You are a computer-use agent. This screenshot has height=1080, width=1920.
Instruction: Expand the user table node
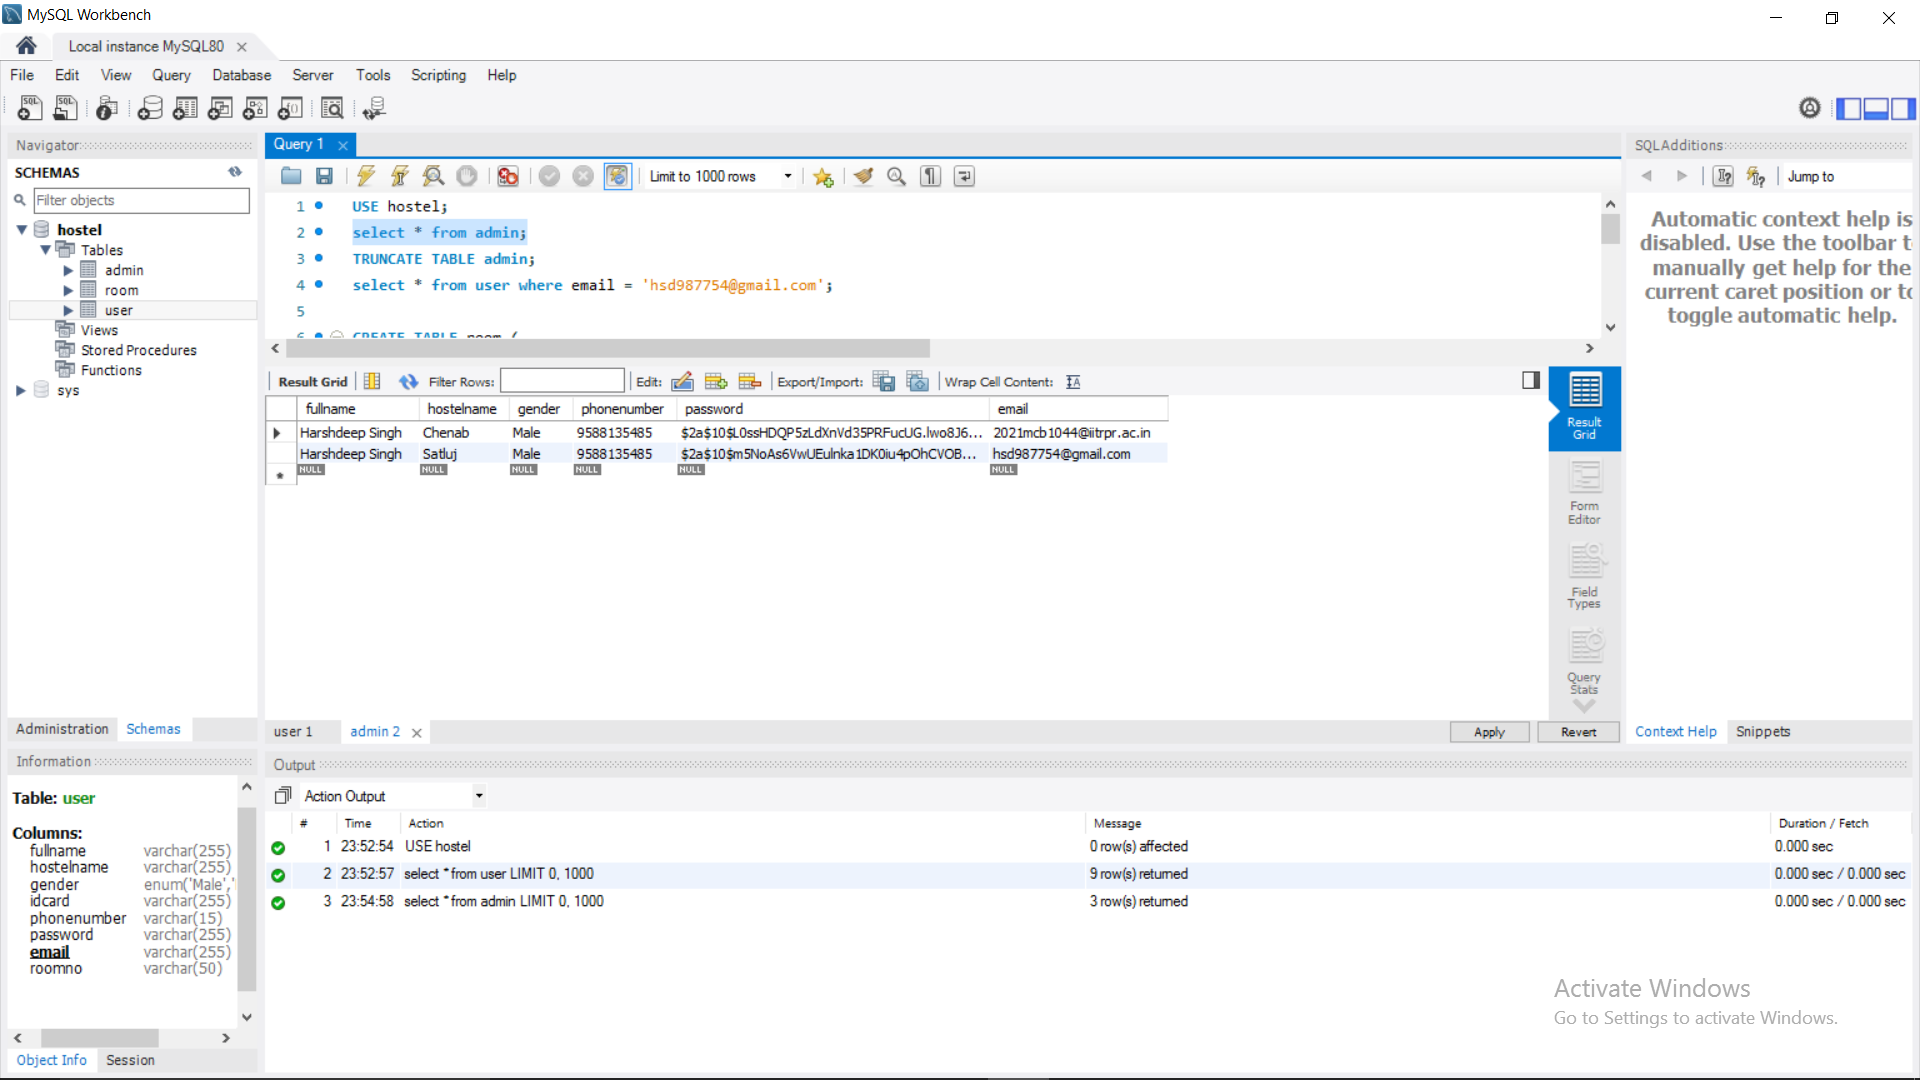[68, 310]
